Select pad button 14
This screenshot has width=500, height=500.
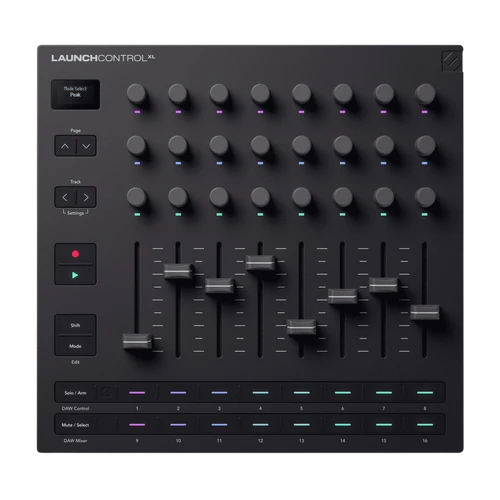click(x=343, y=425)
